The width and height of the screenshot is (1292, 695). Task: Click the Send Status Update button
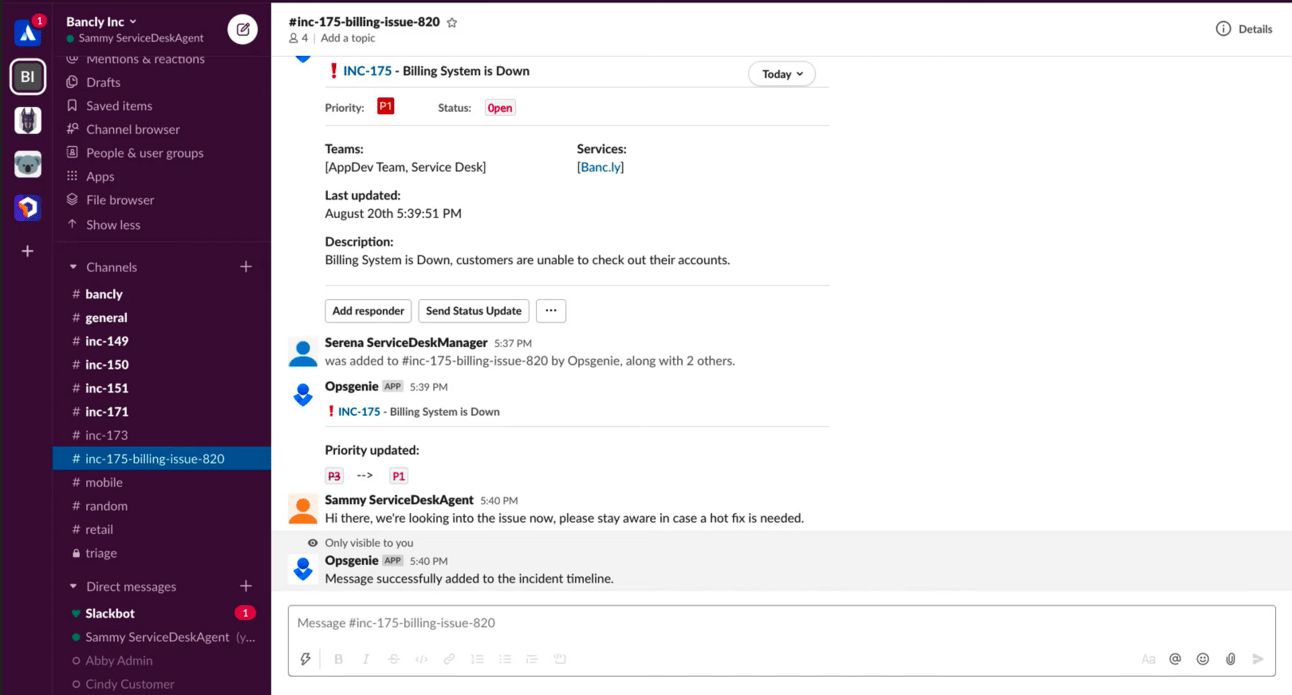(x=474, y=311)
